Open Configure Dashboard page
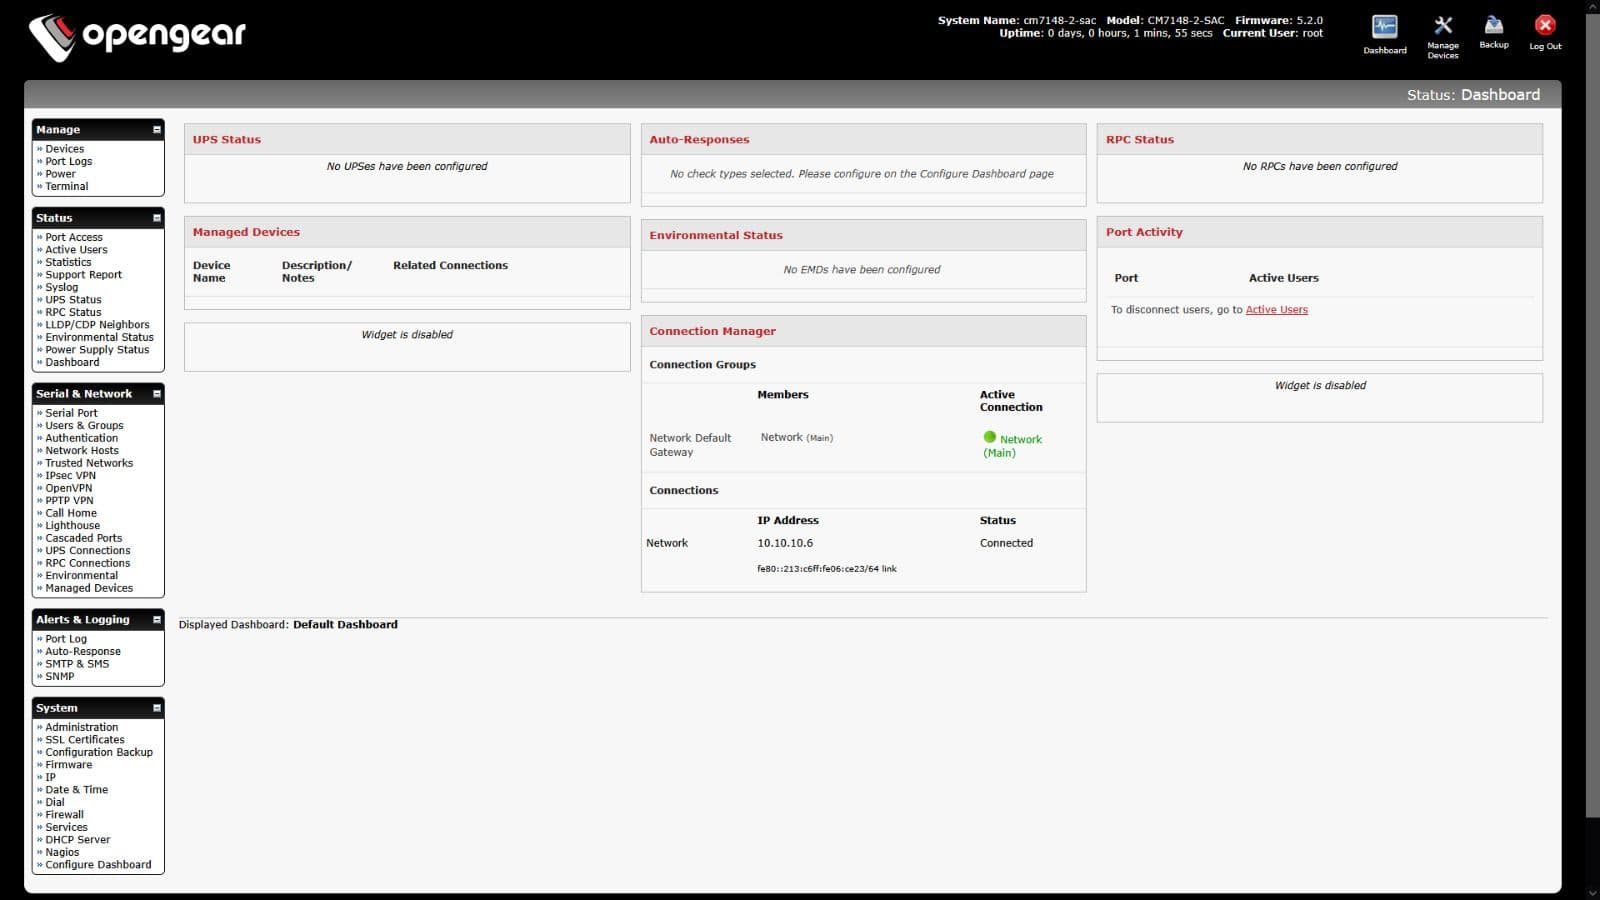Viewport: 1600px width, 900px height. pyautogui.click(x=98, y=865)
